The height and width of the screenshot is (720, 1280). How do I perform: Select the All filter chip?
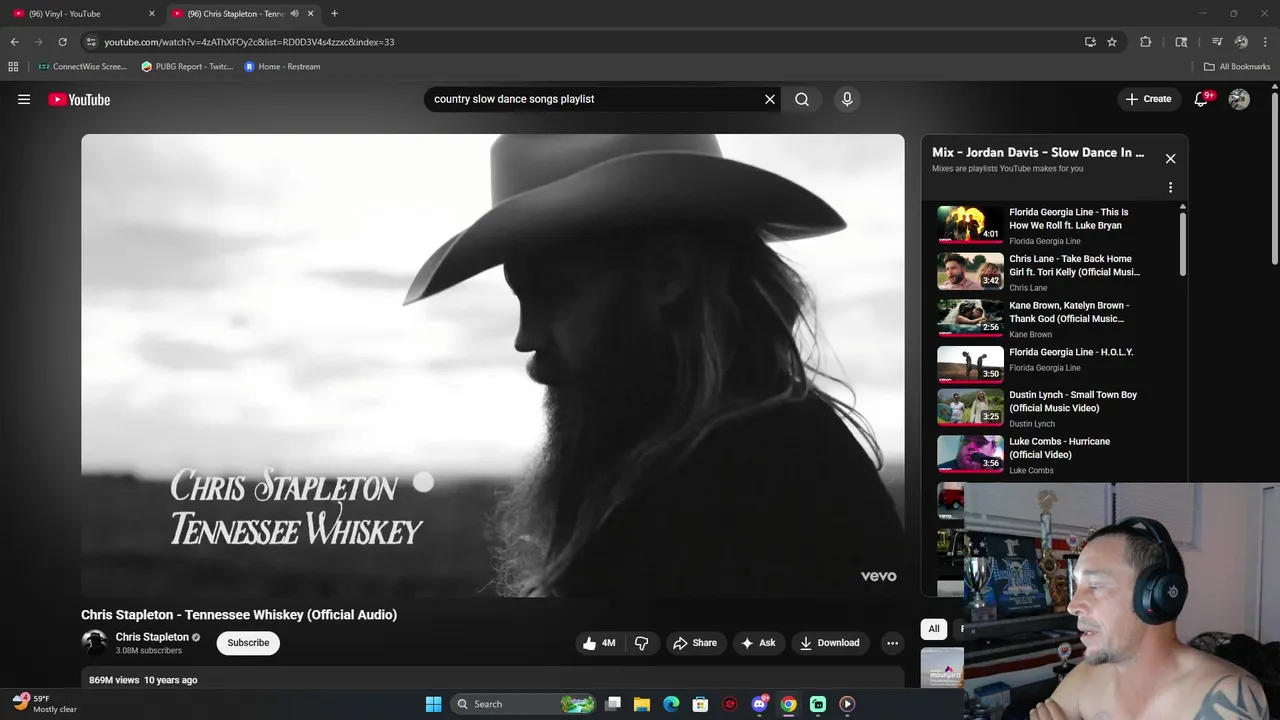(933, 629)
